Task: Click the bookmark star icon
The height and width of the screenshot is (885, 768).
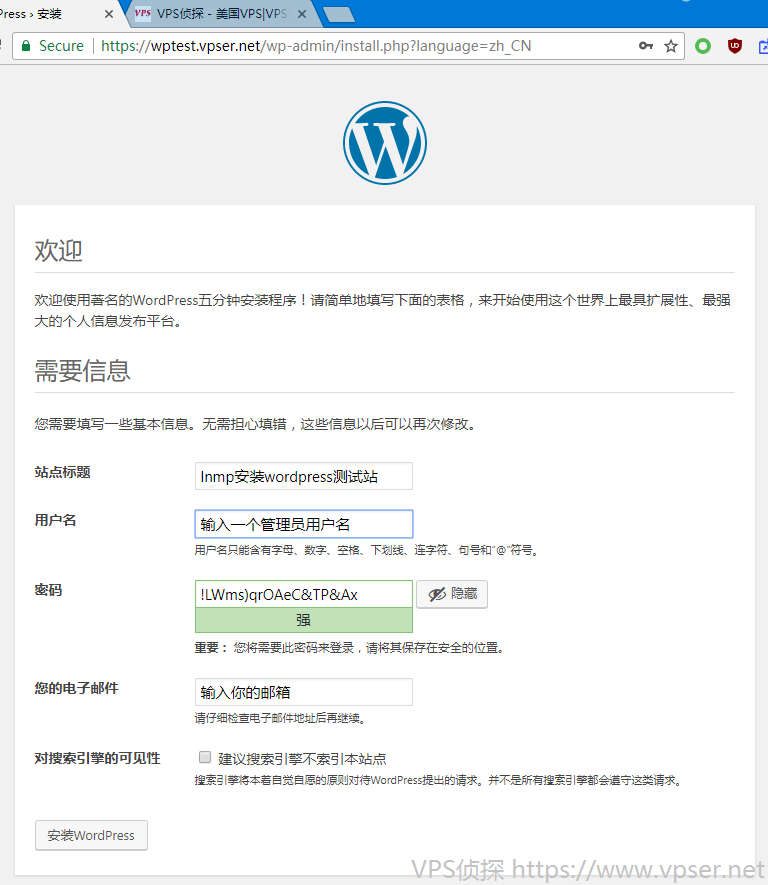Action: coord(671,46)
